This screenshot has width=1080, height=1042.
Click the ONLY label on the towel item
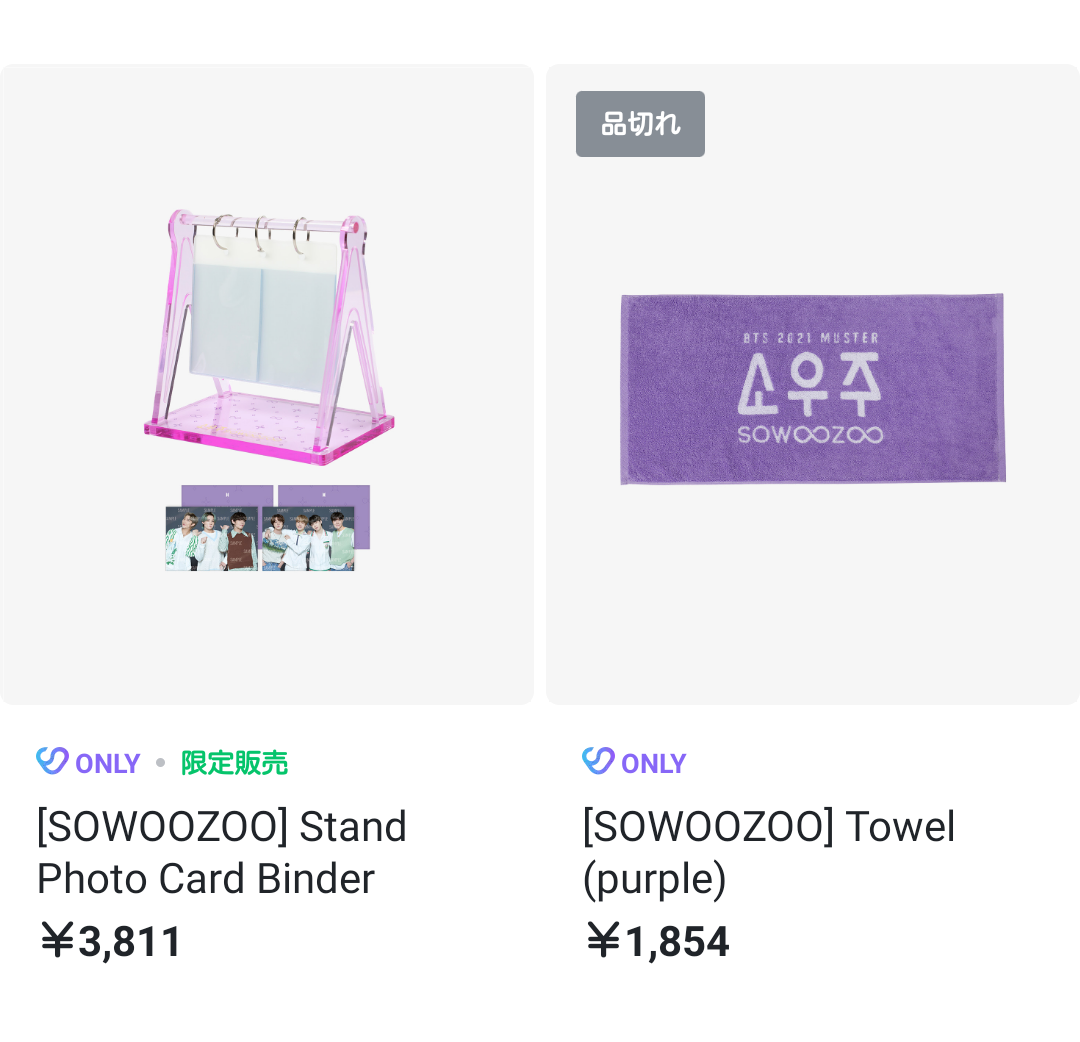coord(653,763)
